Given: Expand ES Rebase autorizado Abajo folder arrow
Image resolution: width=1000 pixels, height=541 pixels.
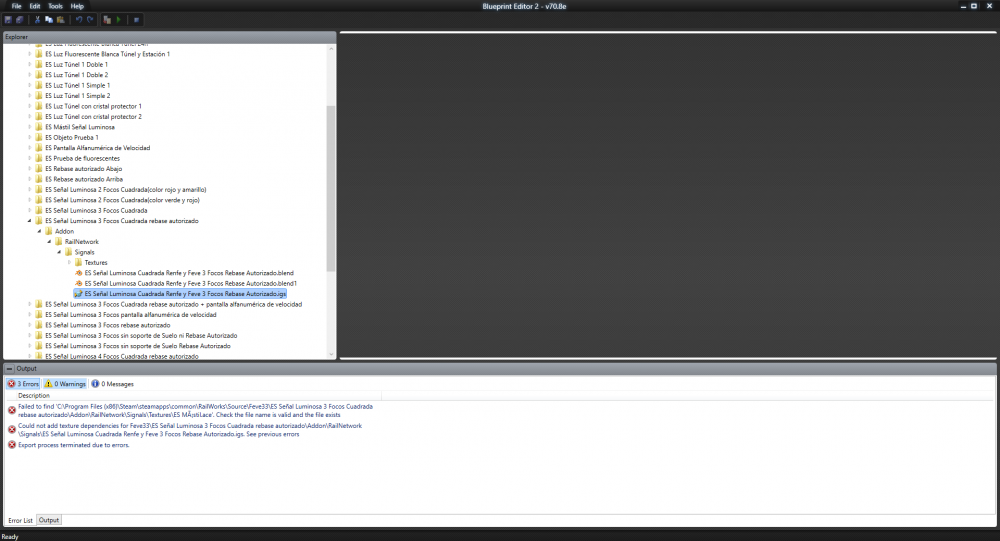Looking at the screenshot, I should point(29,168).
